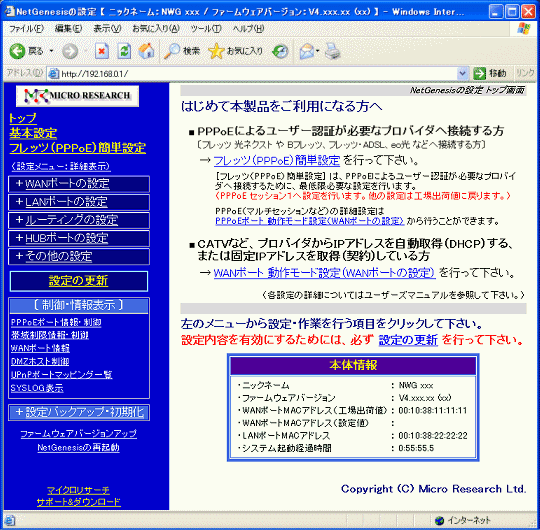The image size is (540, 530).
Task: Click the History clock icon
Action: click(280, 51)
